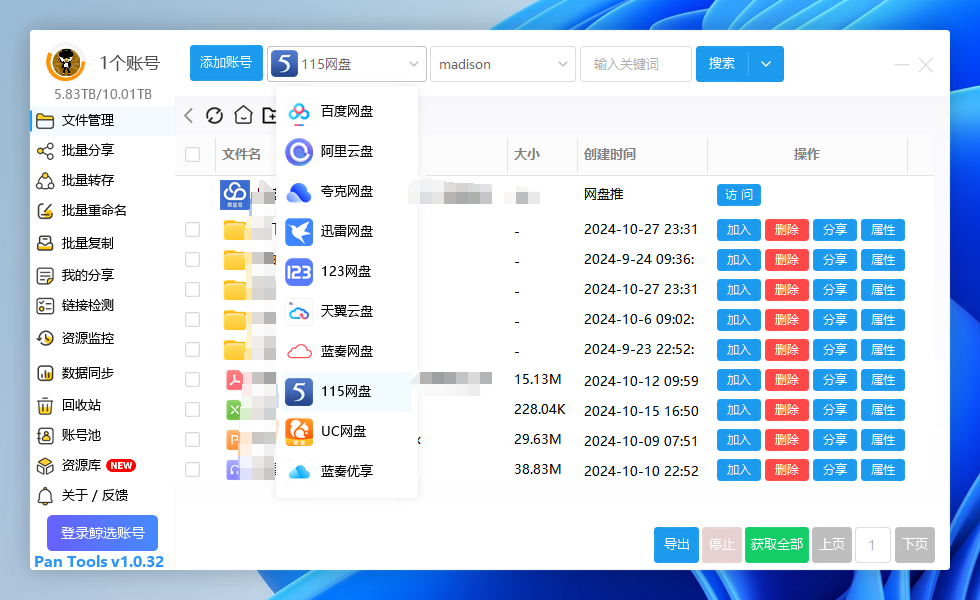The height and width of the screenshot is (600, 980).
Task: Click the 账号池 icon in sidebar
Action: pos(45,436)
